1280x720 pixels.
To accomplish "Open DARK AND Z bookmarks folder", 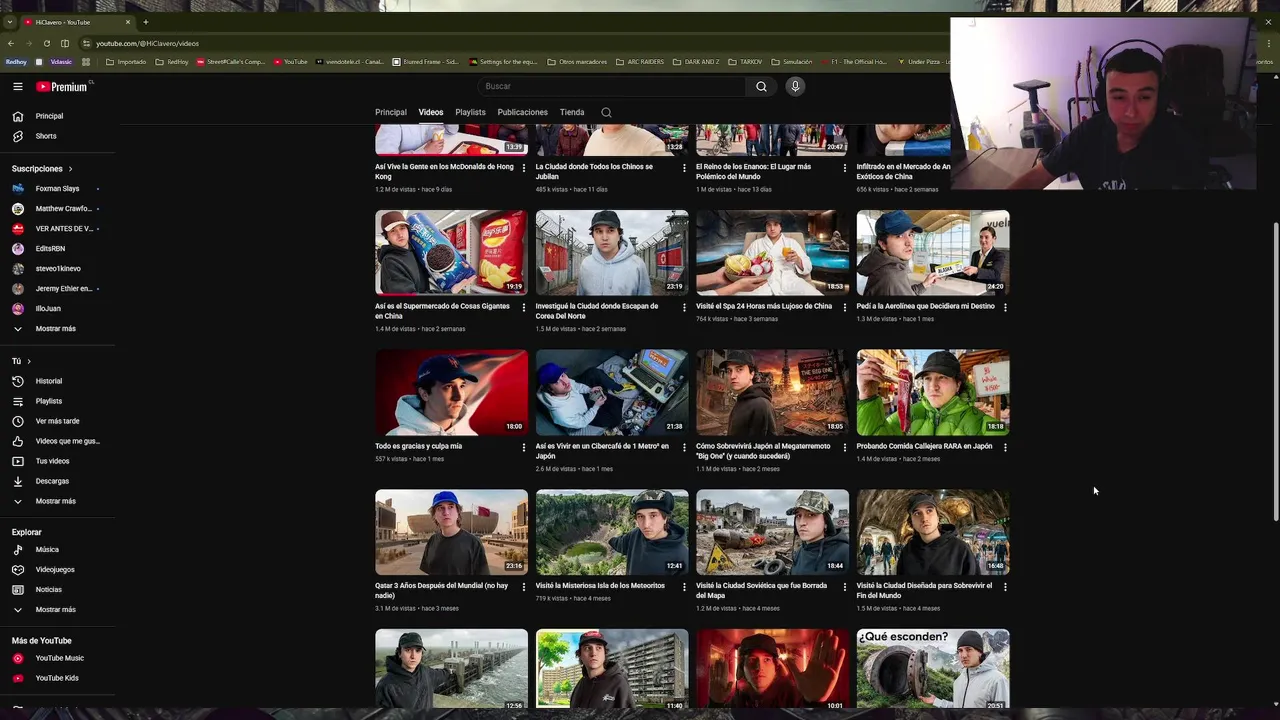I will (x=696, y=62).
